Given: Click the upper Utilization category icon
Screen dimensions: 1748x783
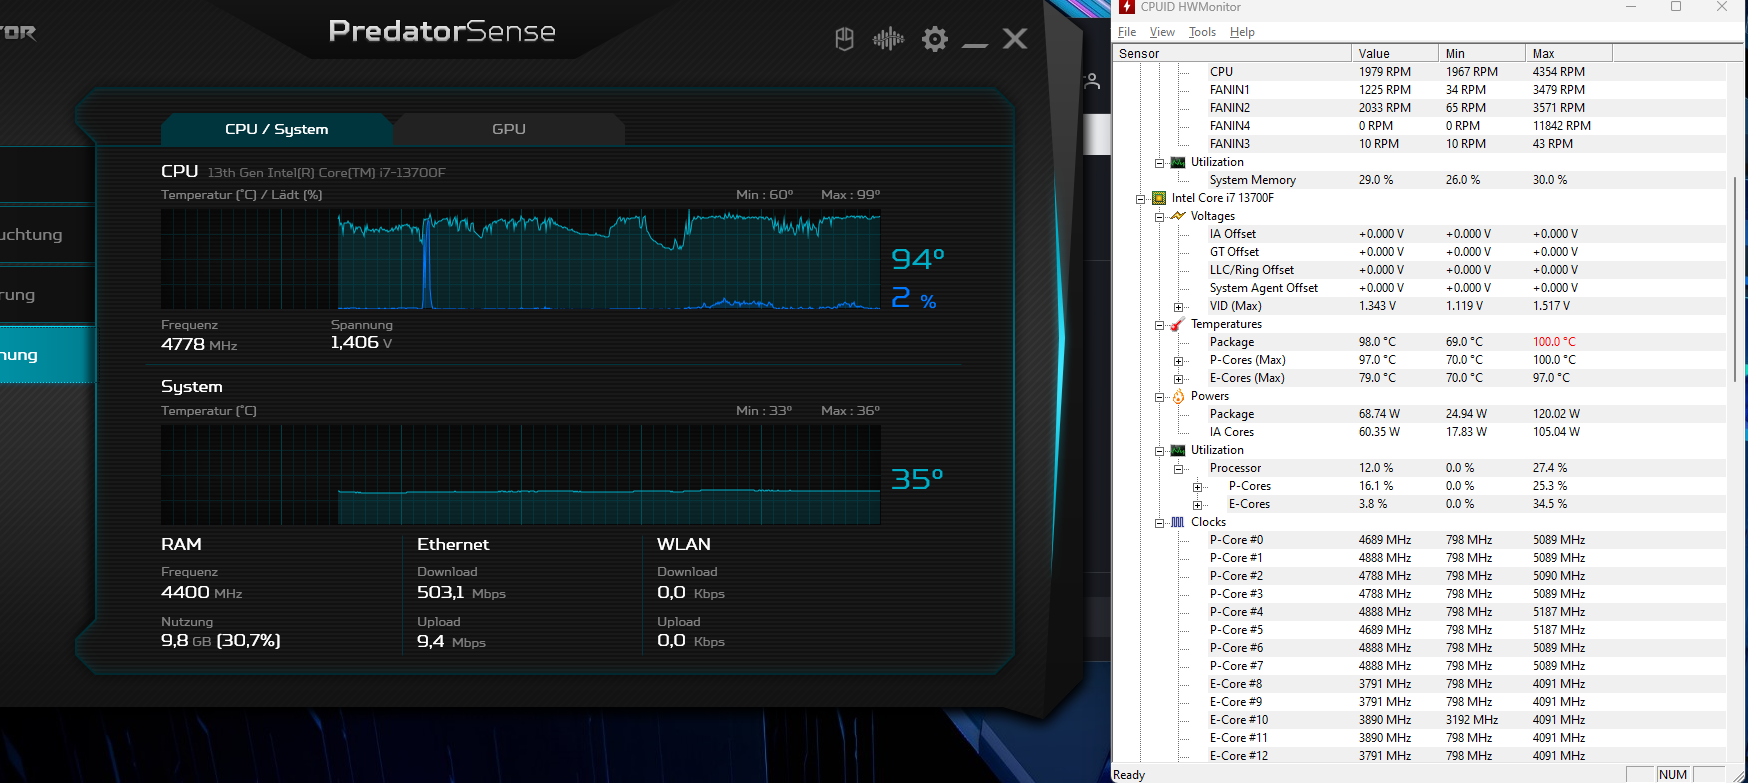Looking at the screenshot, I should (1178, 162).
